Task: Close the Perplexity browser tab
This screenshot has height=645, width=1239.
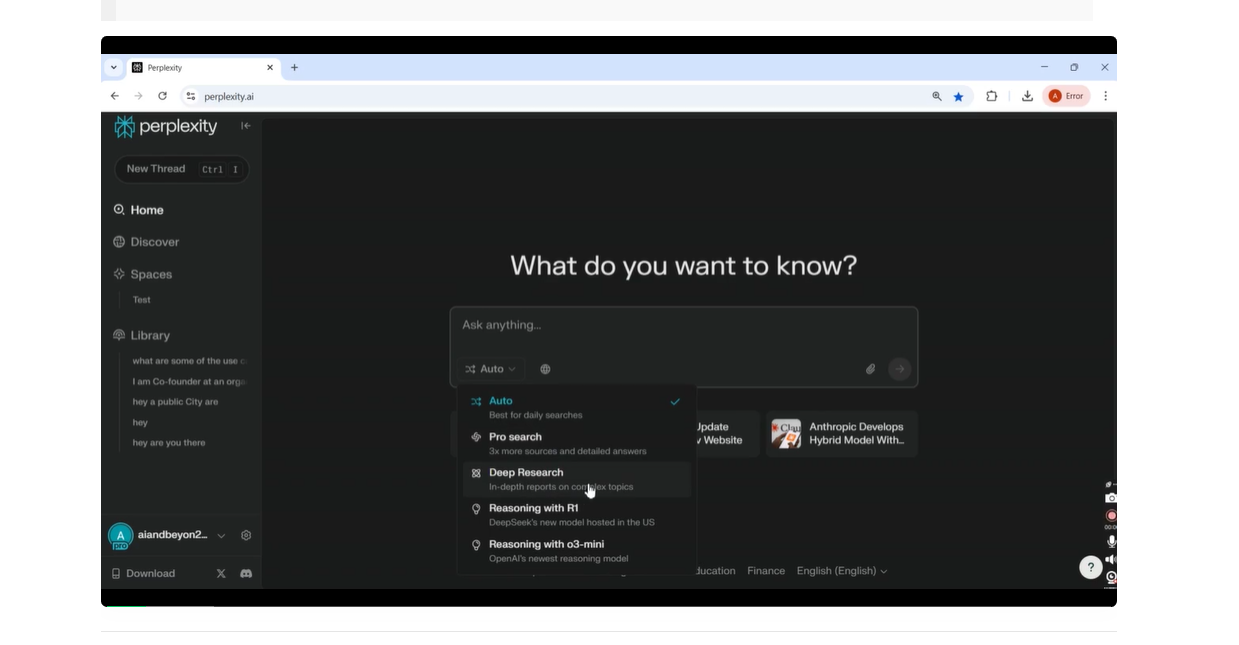Action: click(270, 68)
